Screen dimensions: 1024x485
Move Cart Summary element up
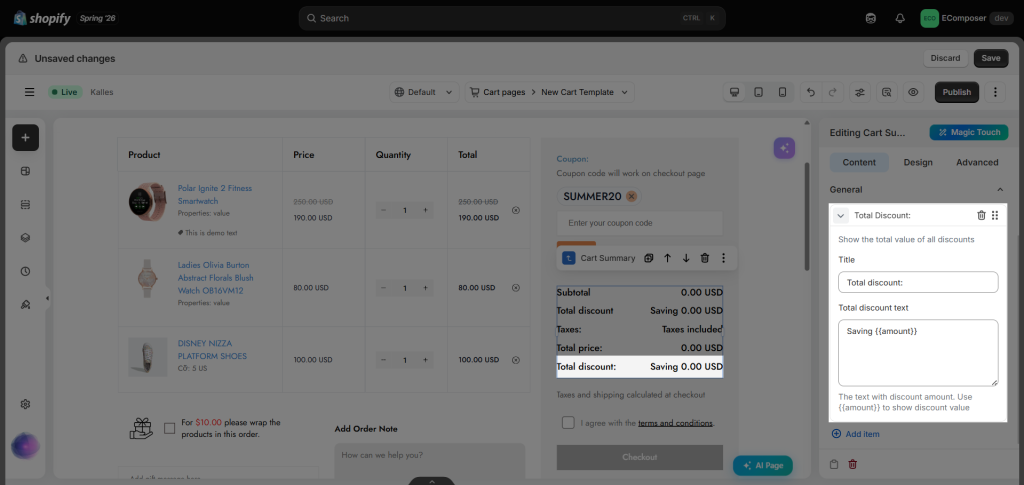[667, 258]
